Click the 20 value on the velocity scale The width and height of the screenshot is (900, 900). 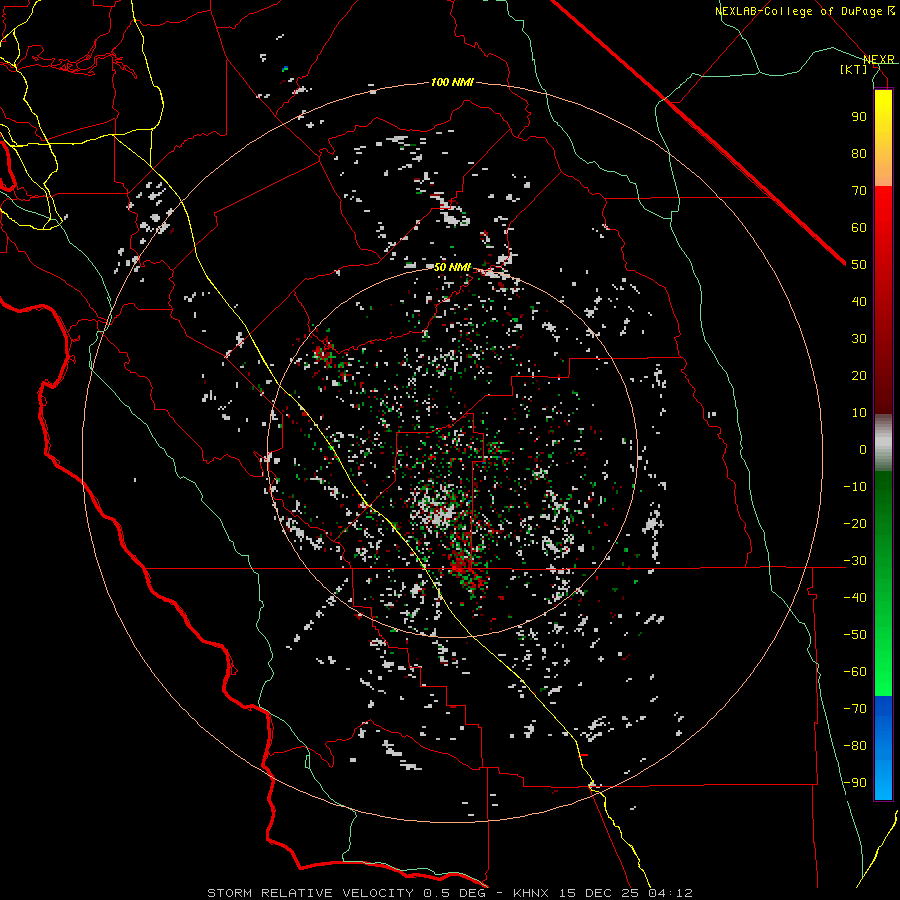(859, 376)
